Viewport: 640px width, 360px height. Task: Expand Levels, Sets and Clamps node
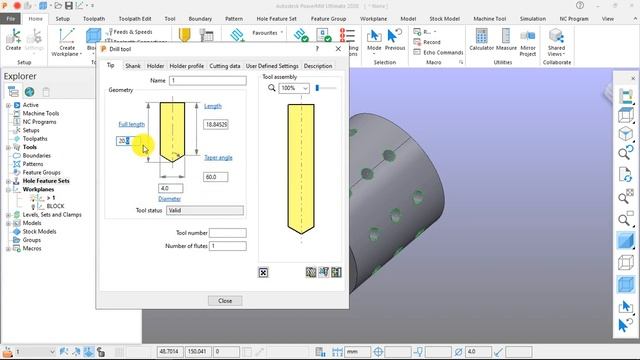coord(8,215)
